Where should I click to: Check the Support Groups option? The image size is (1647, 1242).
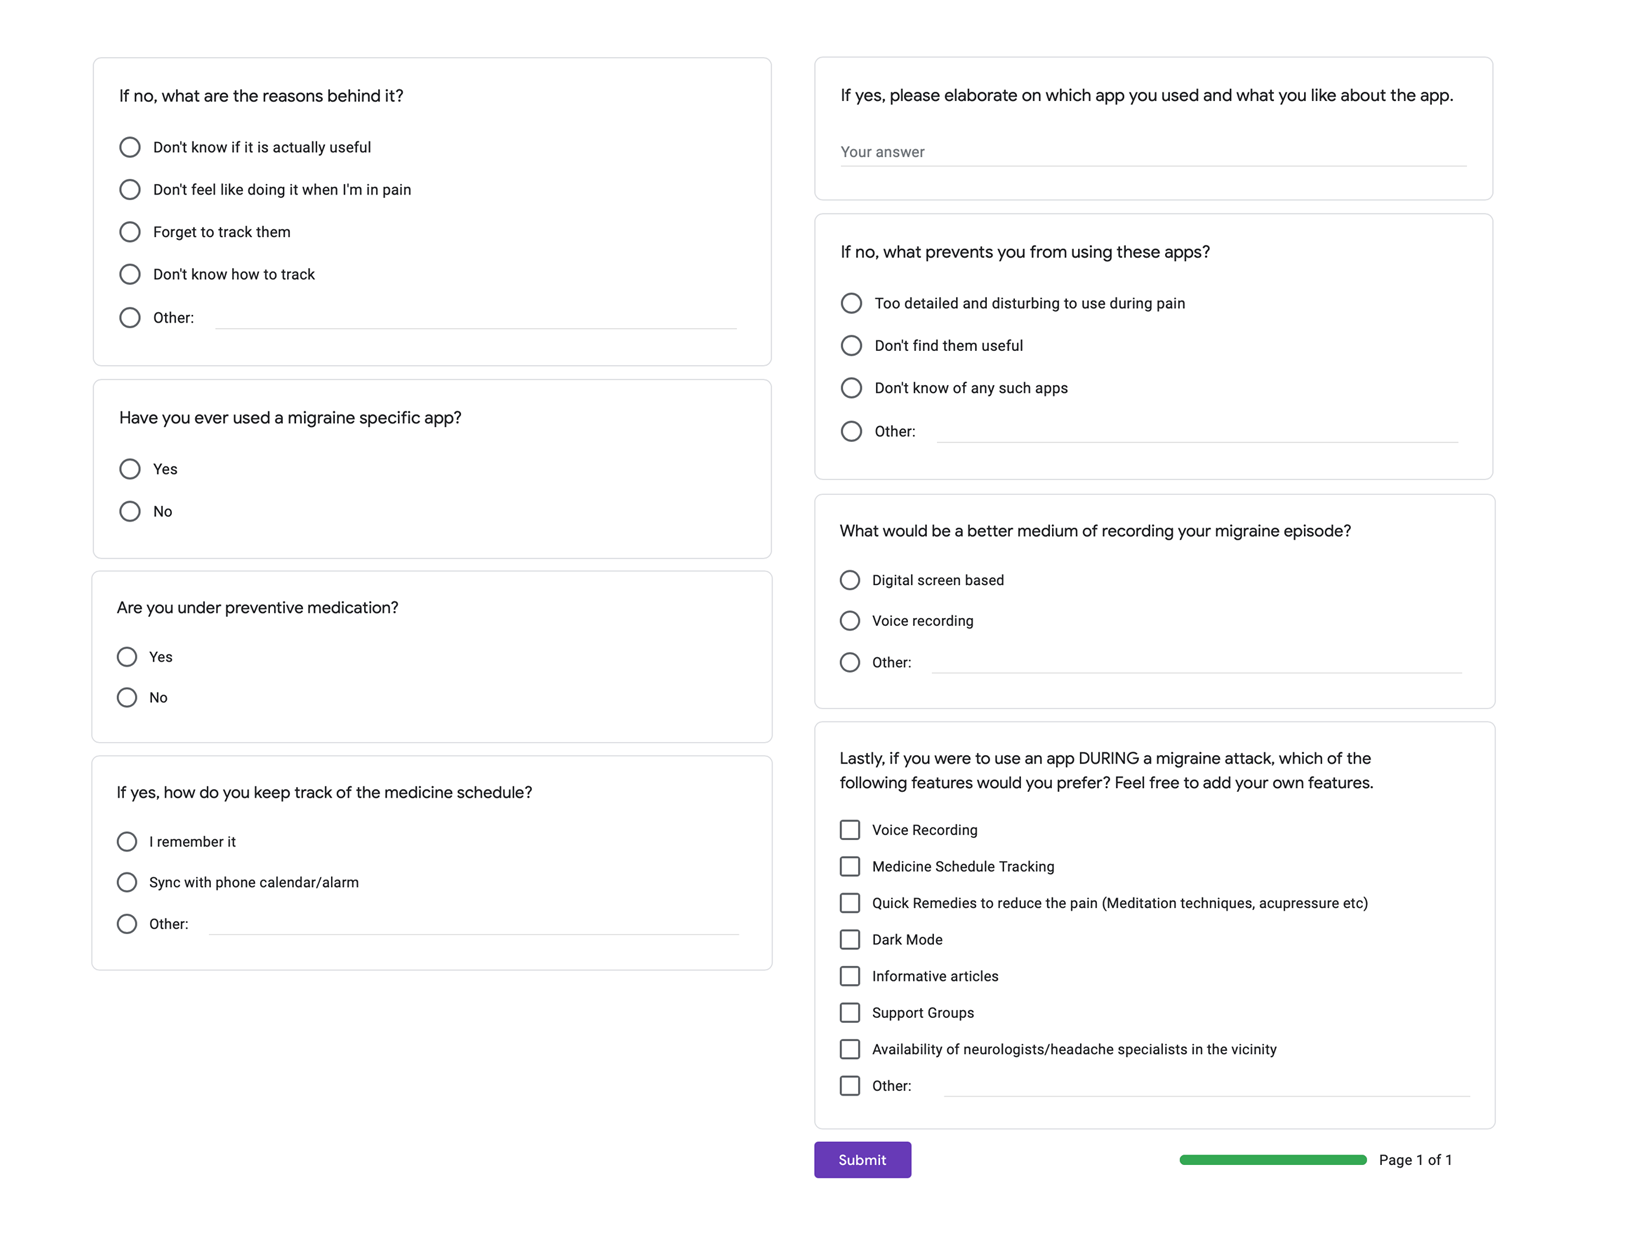point(850,1013)
